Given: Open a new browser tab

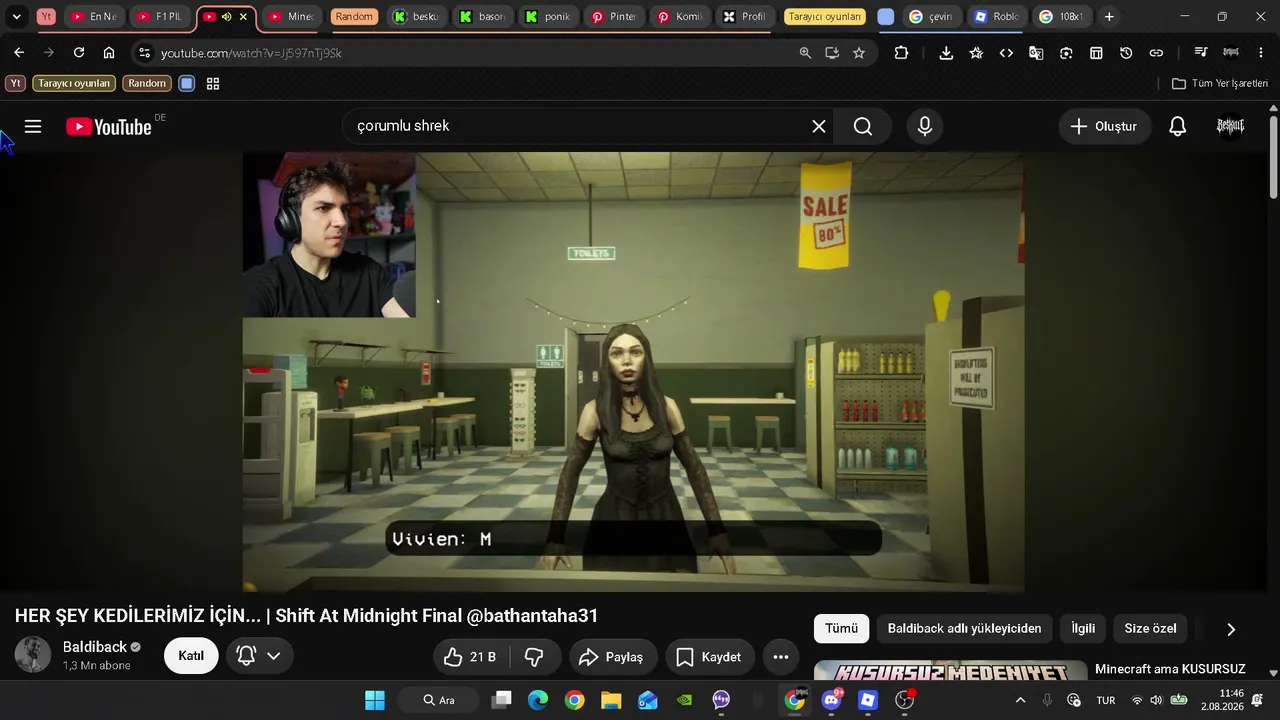Looking at the screenshot, I should tap(1109, 17).
